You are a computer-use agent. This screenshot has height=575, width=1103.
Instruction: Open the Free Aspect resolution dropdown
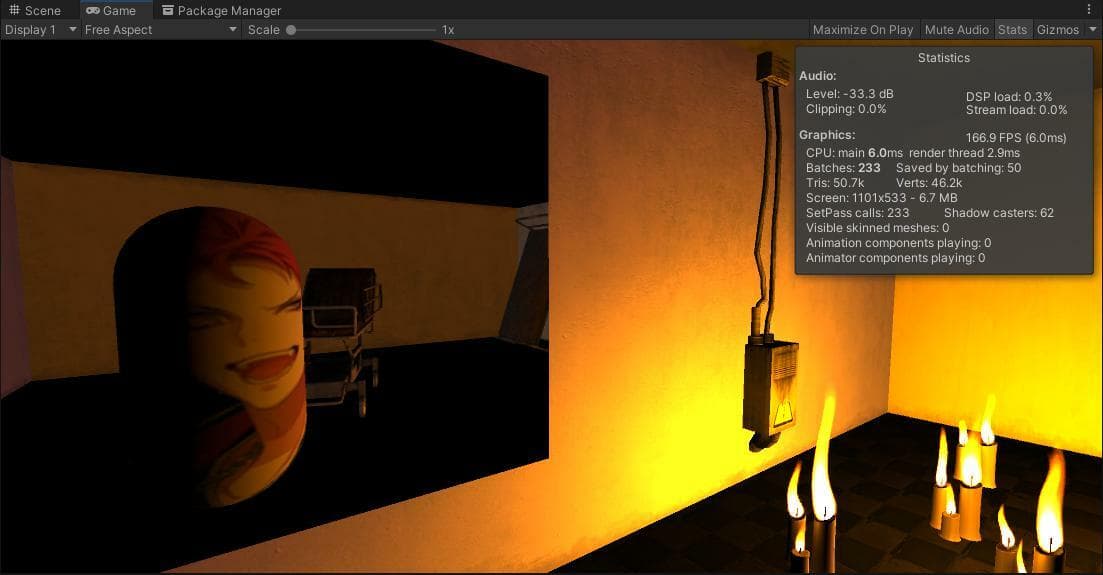[x=160, y=30]
